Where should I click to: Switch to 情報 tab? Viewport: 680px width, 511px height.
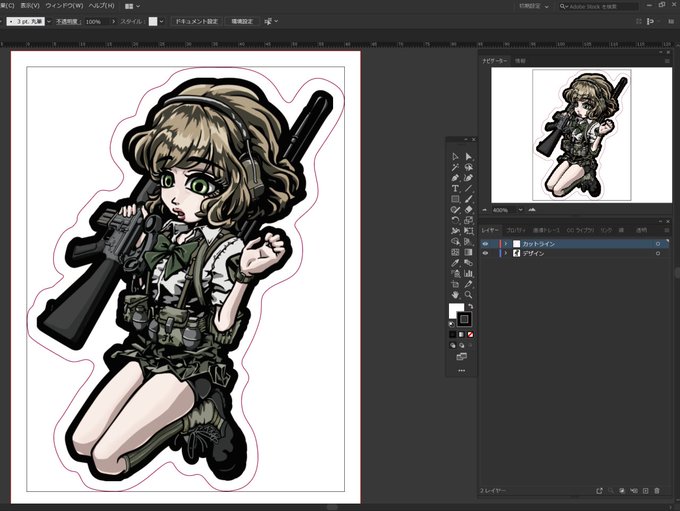coord(520,61)
